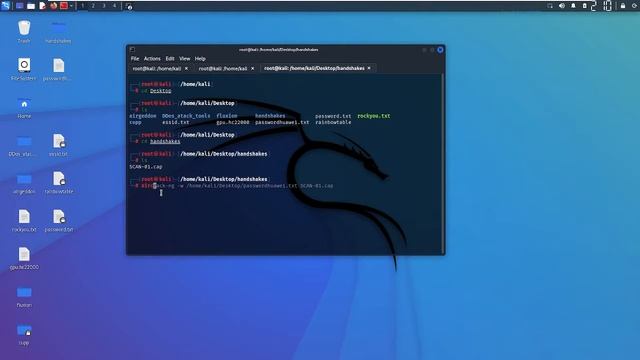Maximize the terminal window

pos(432,50)
